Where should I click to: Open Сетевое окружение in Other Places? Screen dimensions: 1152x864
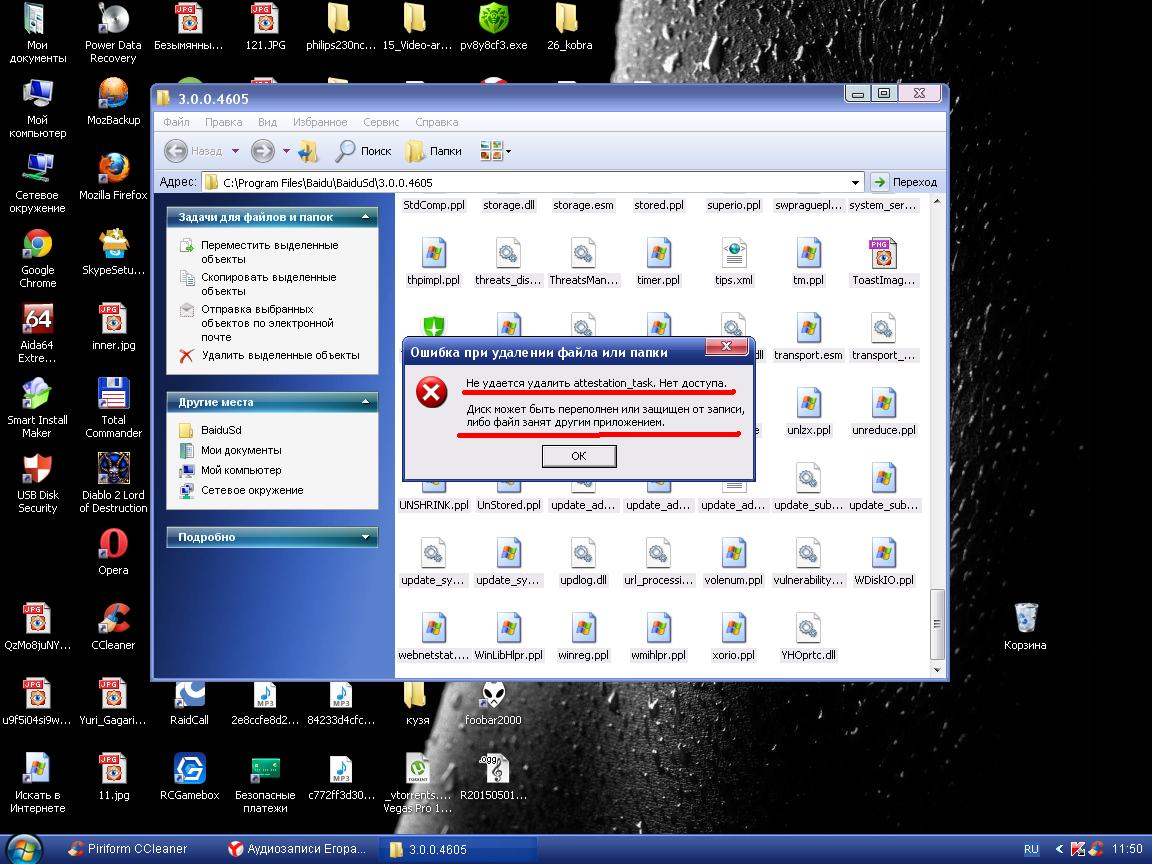click(251, 490)
